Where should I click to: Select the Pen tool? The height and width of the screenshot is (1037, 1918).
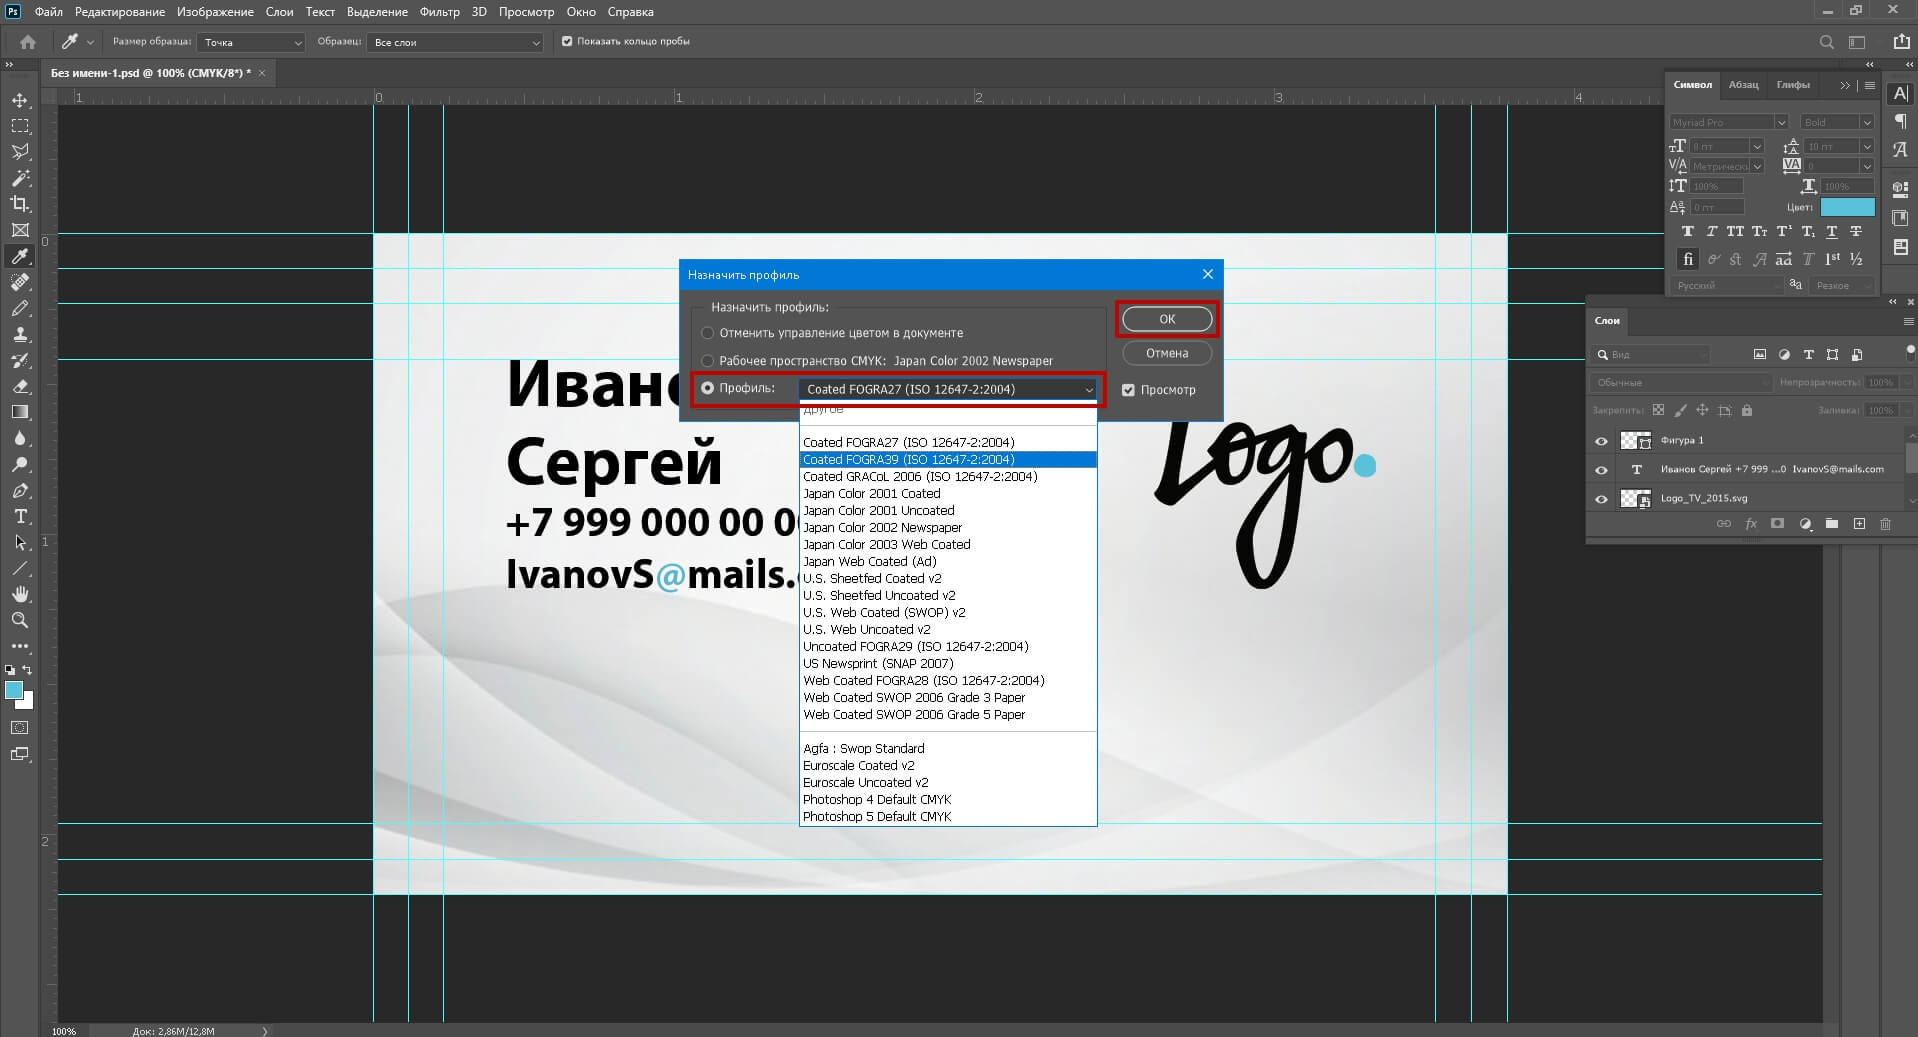coord(20,490)
